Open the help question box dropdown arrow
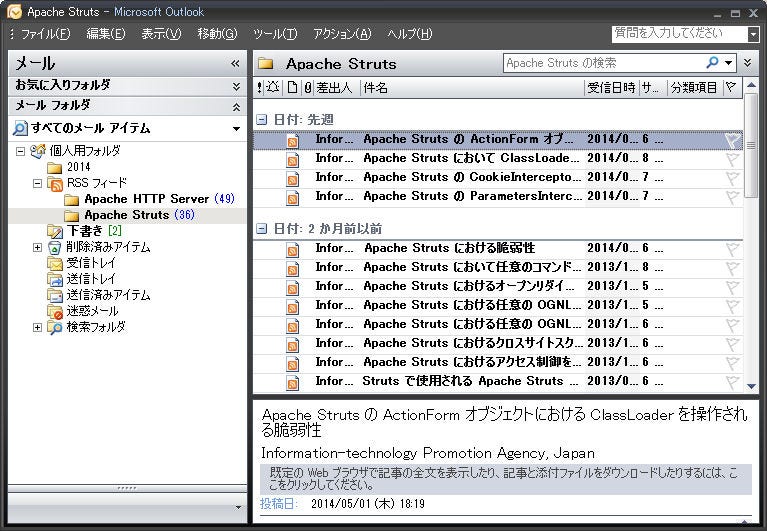The width and height of the screenshot is (767, 531). [x=754, y=34]
